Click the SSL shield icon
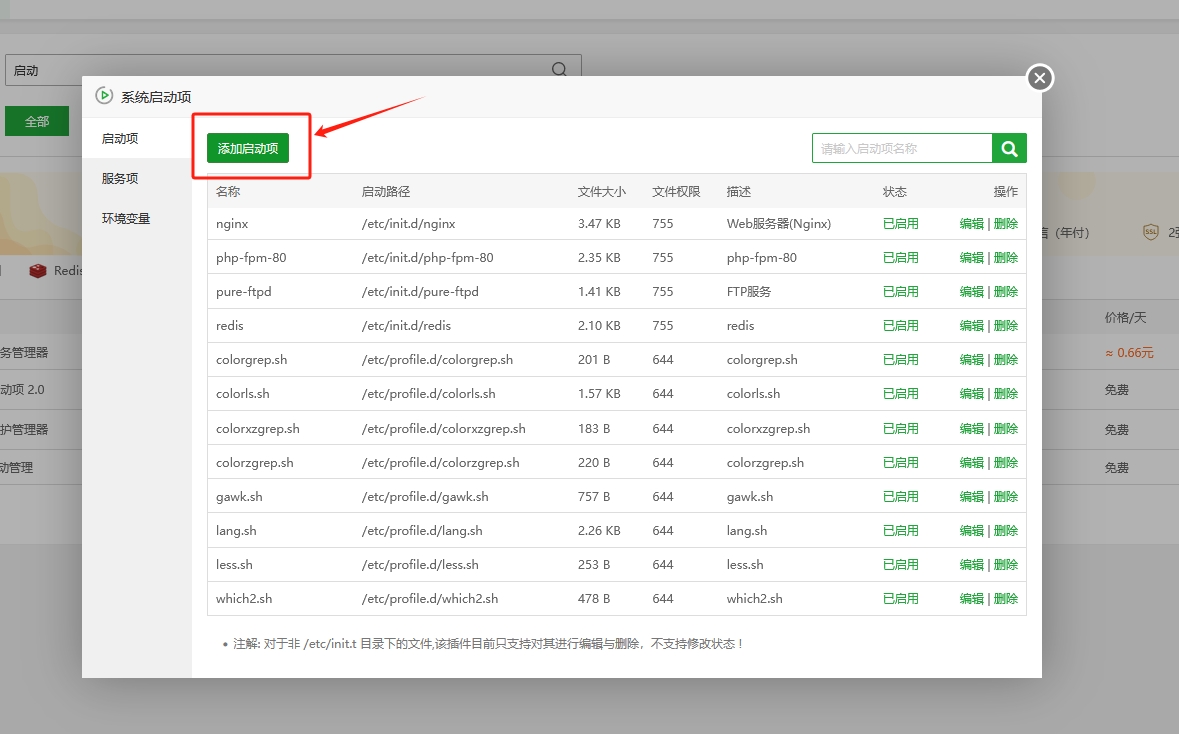Image resolution: width=1179 pixels, height=734 pixels. (x=1150, y=232)
